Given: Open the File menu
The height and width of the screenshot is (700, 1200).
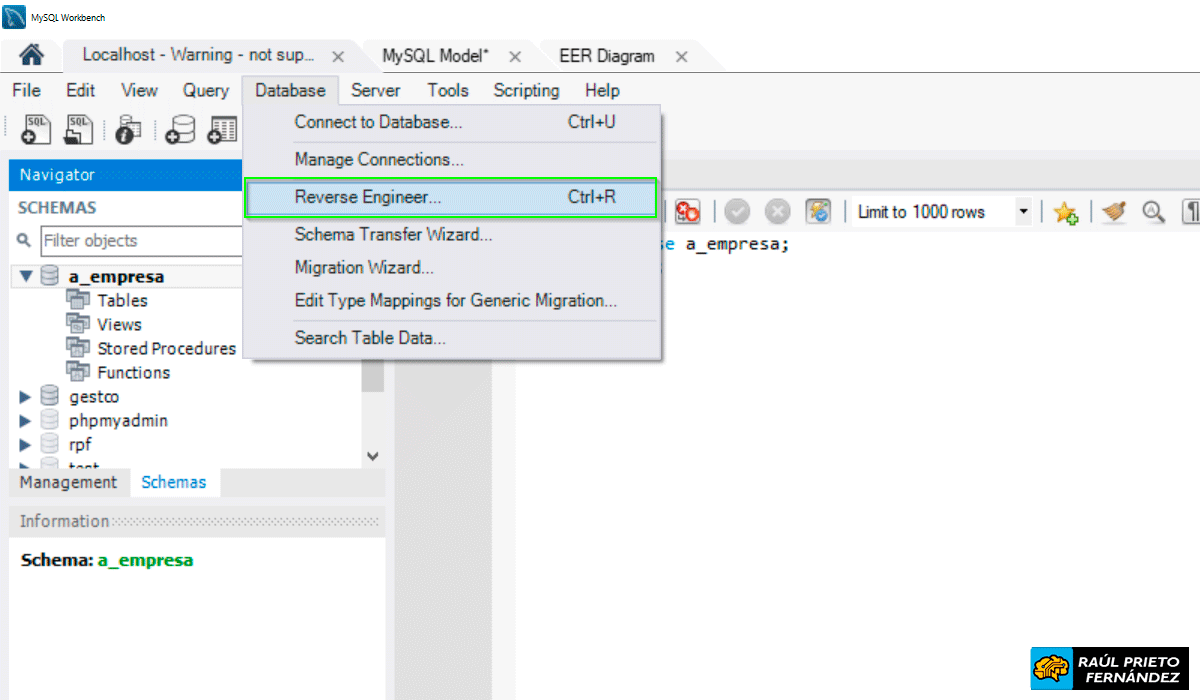Looking at the screenshot, I should tap(26, 90).
